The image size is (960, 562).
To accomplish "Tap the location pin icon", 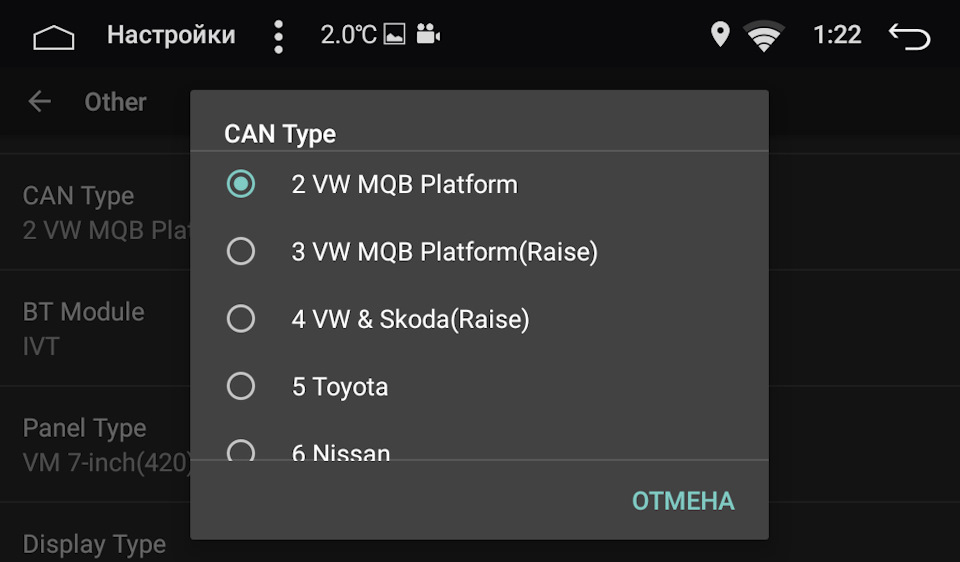I will coord(720,35).
